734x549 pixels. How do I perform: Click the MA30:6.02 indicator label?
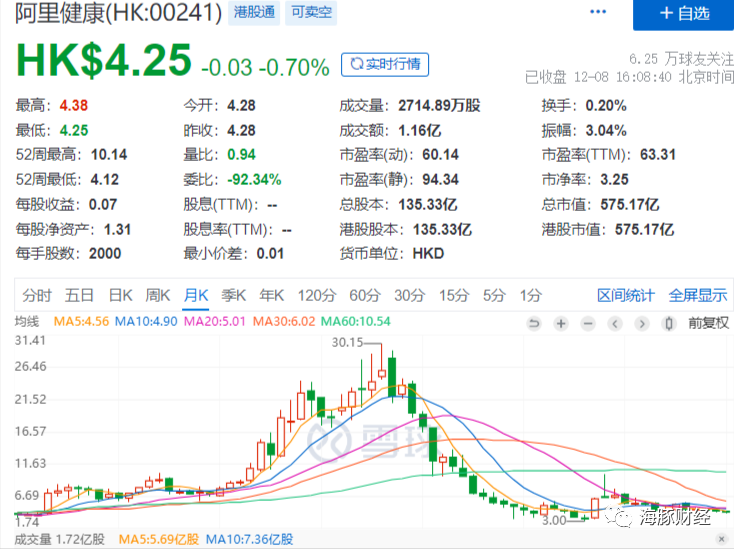coord(284,322)
